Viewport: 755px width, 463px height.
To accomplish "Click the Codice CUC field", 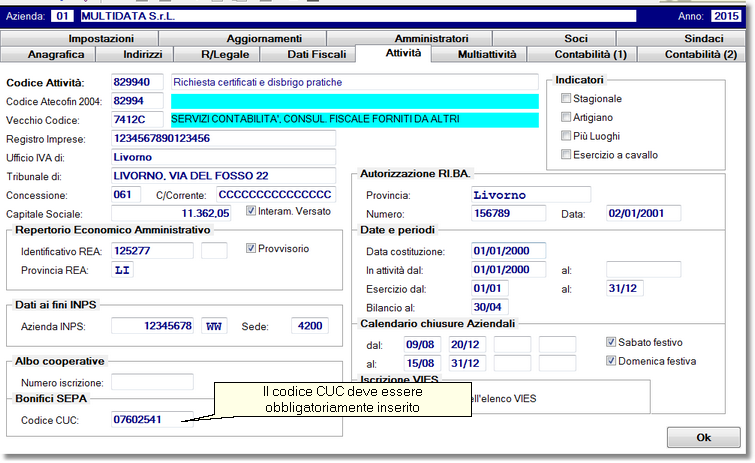I will [x=152, y=420].
